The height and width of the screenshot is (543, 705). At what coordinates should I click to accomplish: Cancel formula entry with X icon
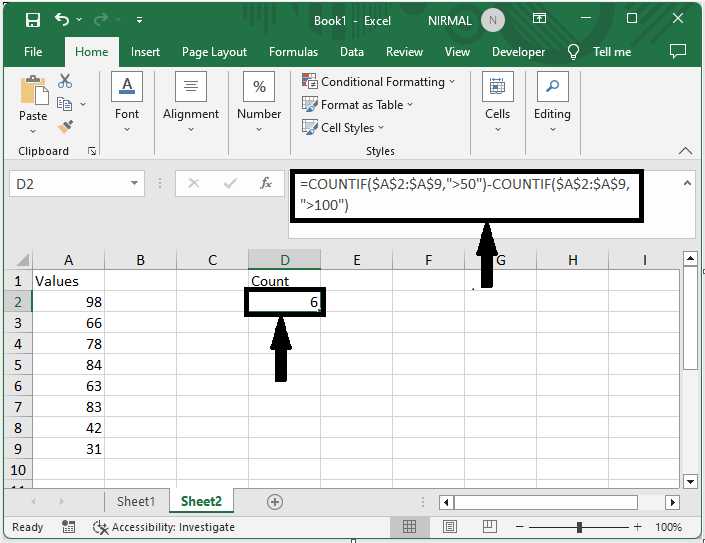(194, 183)
